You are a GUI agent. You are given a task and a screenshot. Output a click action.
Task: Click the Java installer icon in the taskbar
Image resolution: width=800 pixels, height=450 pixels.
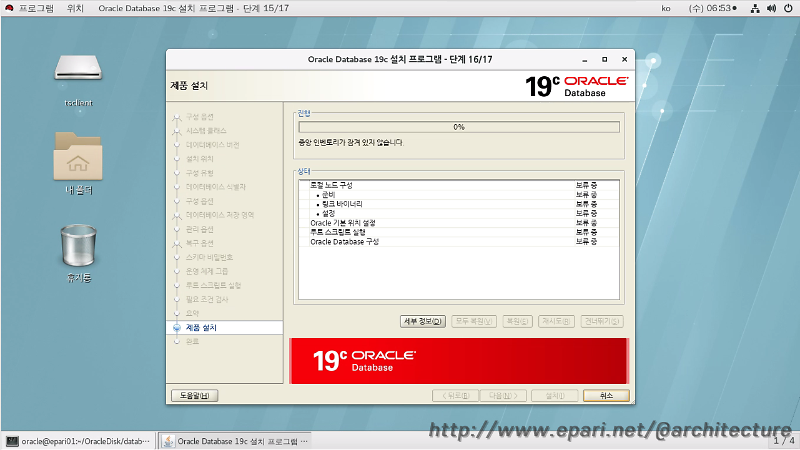pos(168,441)
